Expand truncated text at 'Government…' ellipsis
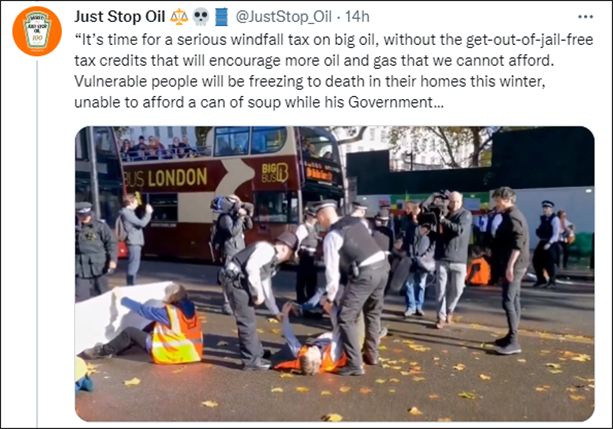This screenshot has width=613, height=429. [x=437, y=102]
